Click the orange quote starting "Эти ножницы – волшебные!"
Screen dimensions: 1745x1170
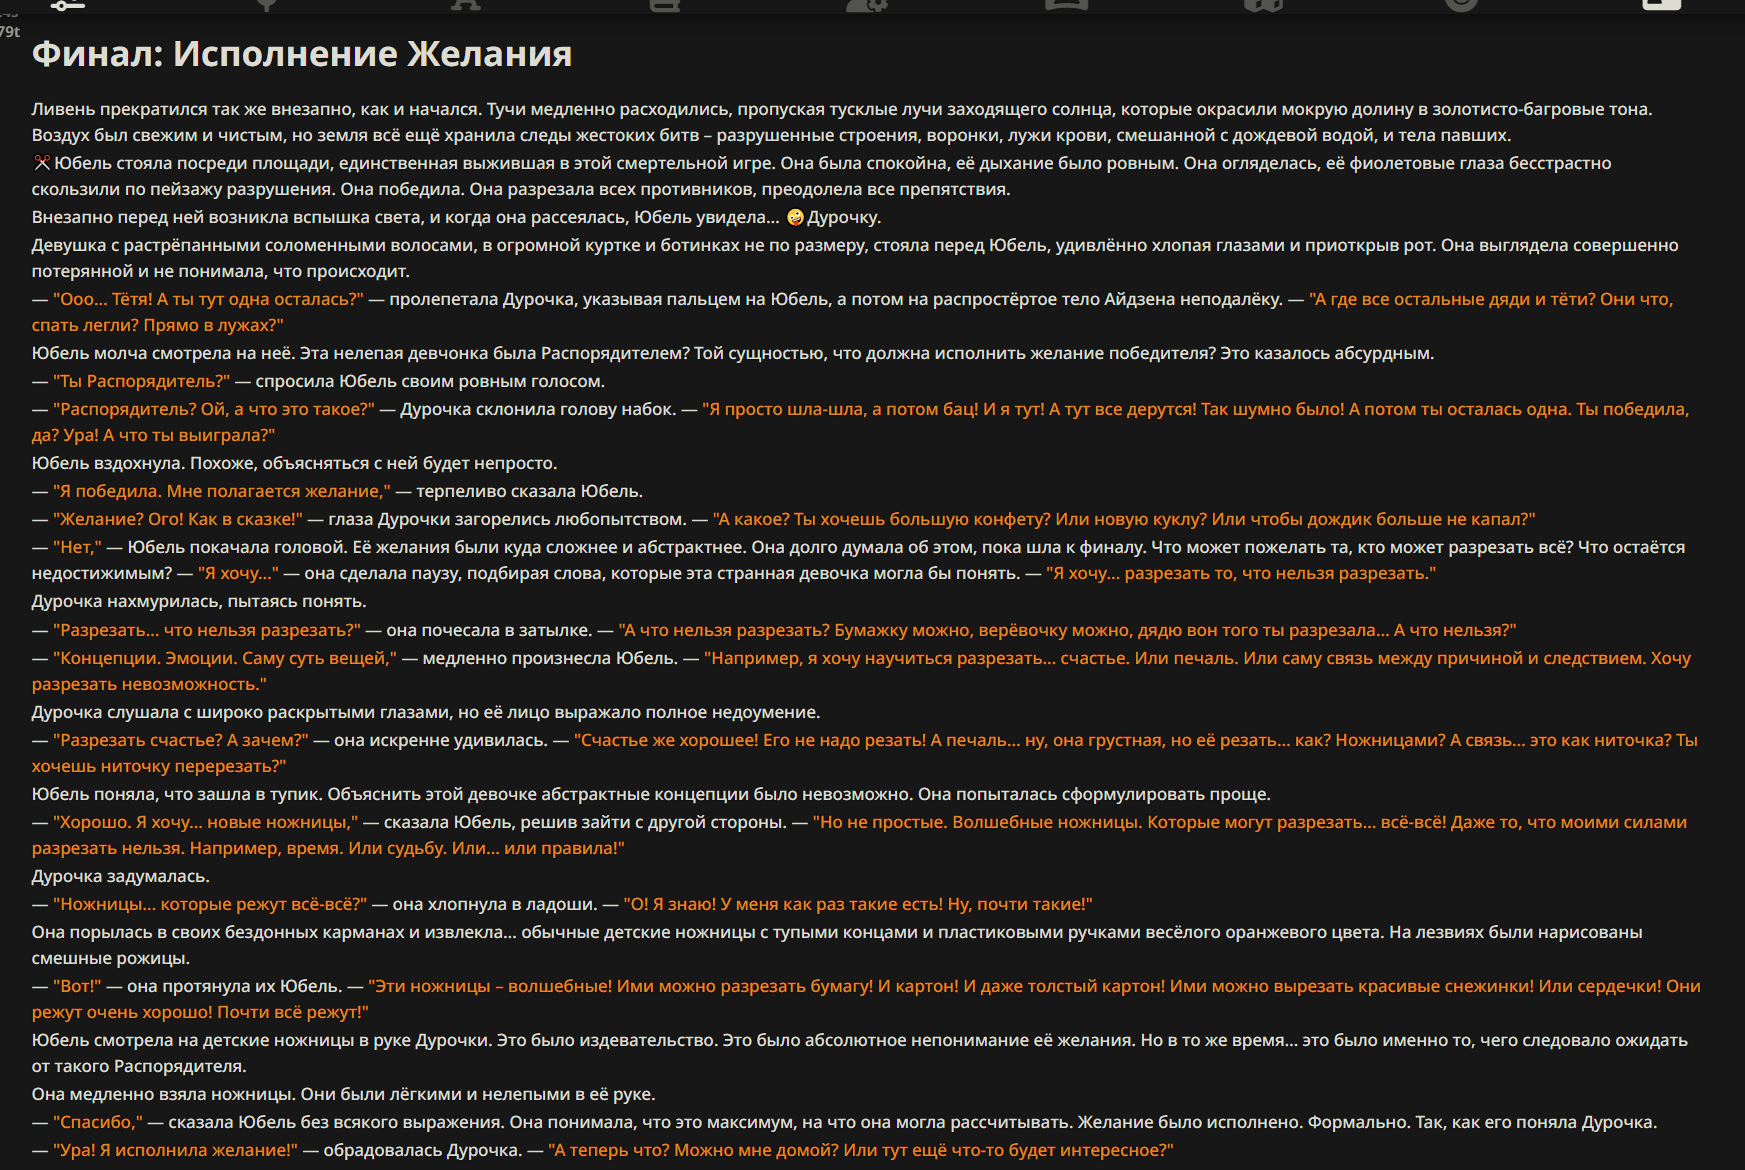[x=866, y=999]
